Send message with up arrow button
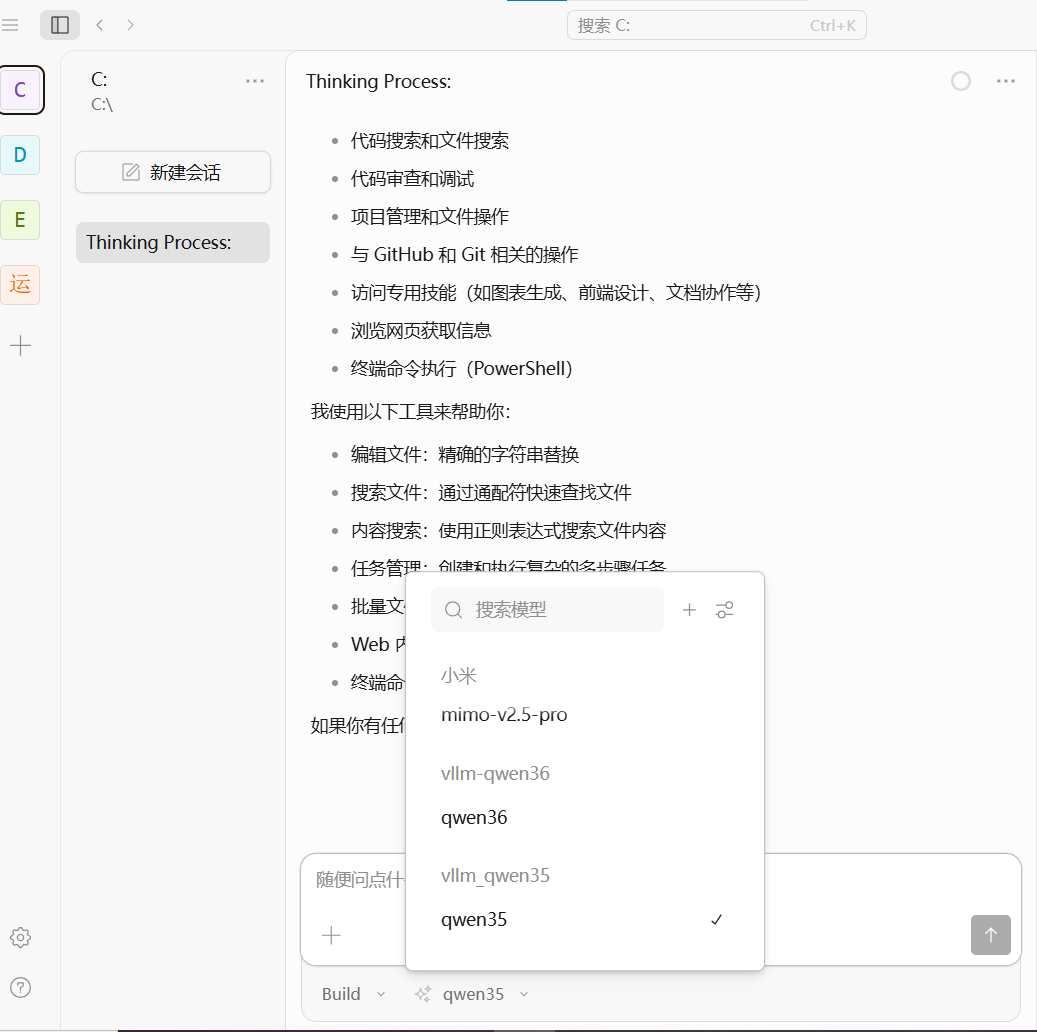Viewport: 1037px width, 1032px height. tap(990, 935)
